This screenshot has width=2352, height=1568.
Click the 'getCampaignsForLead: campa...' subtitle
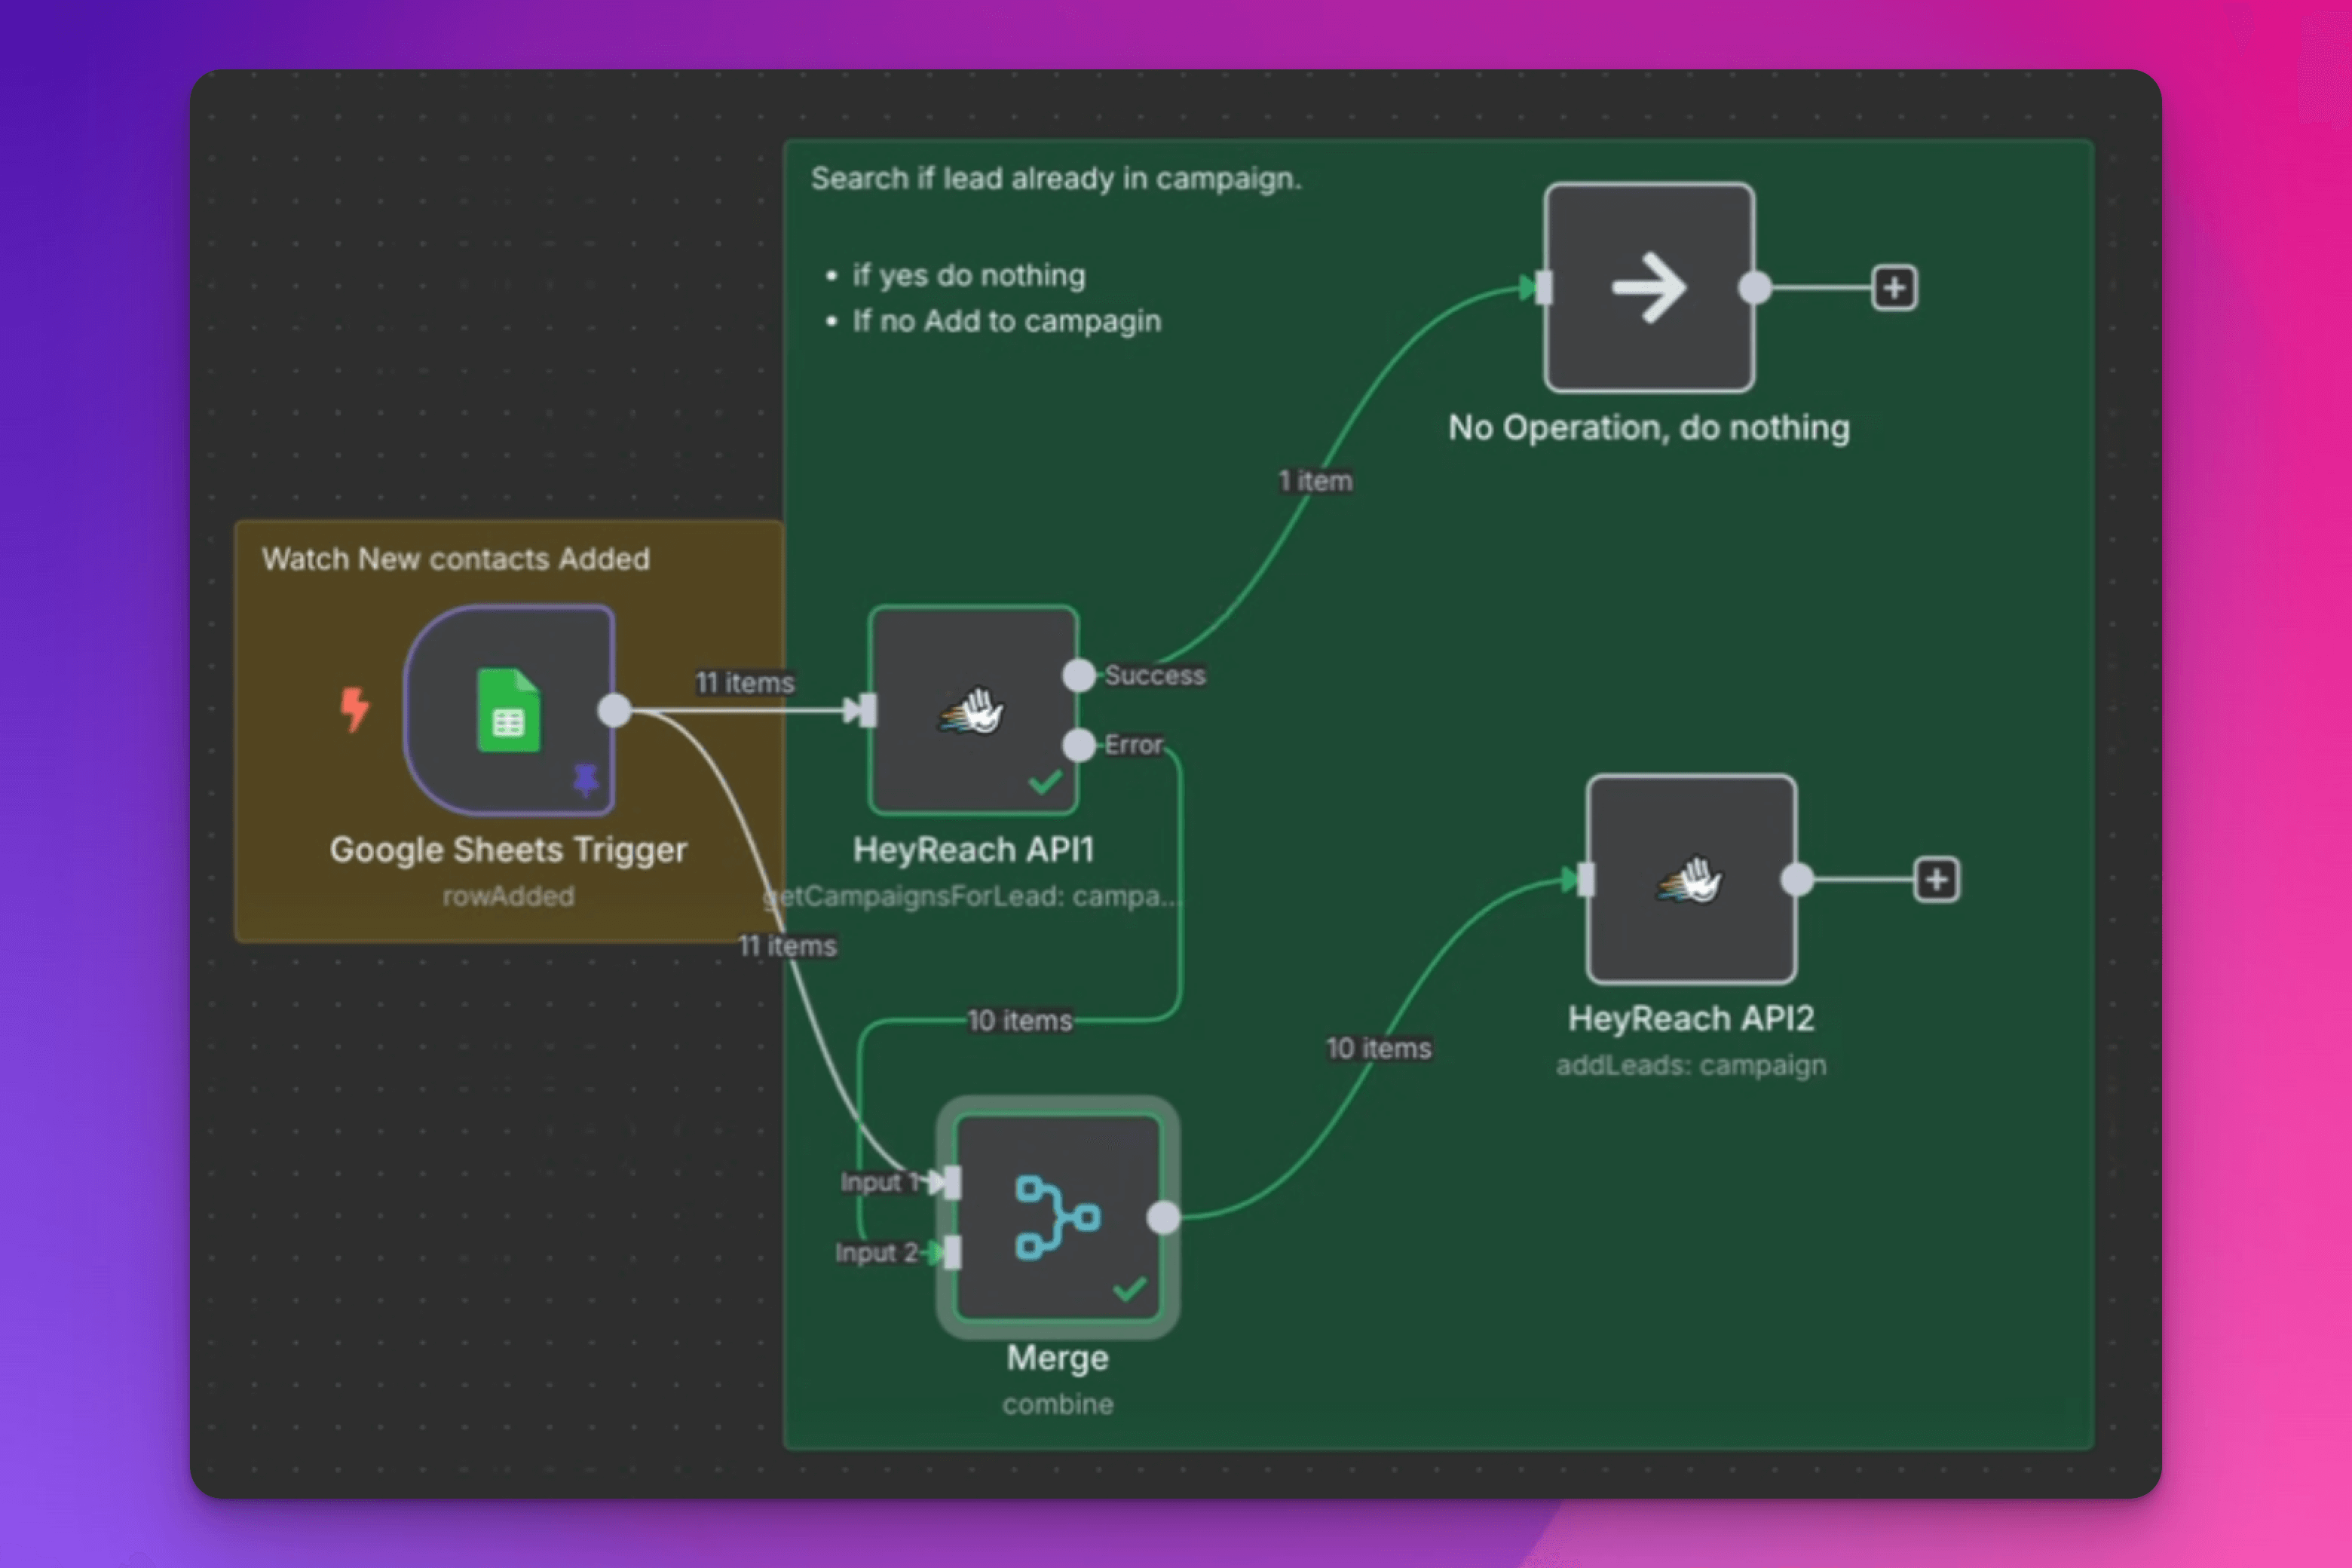tap(974, 897)
